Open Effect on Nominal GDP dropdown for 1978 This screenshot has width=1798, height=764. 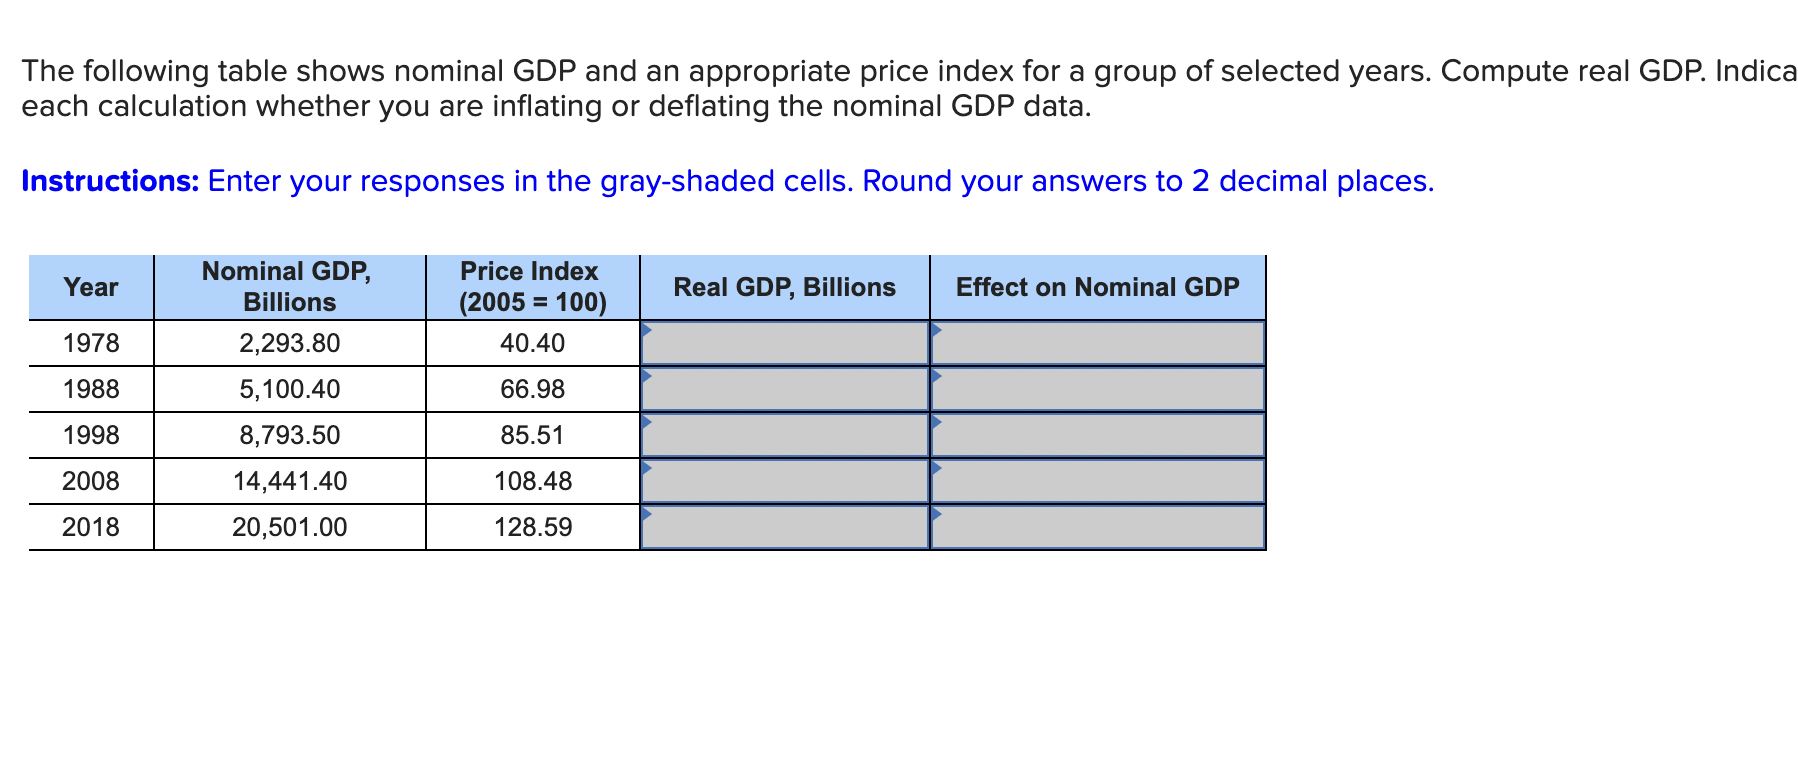[x=1098, y=343]
